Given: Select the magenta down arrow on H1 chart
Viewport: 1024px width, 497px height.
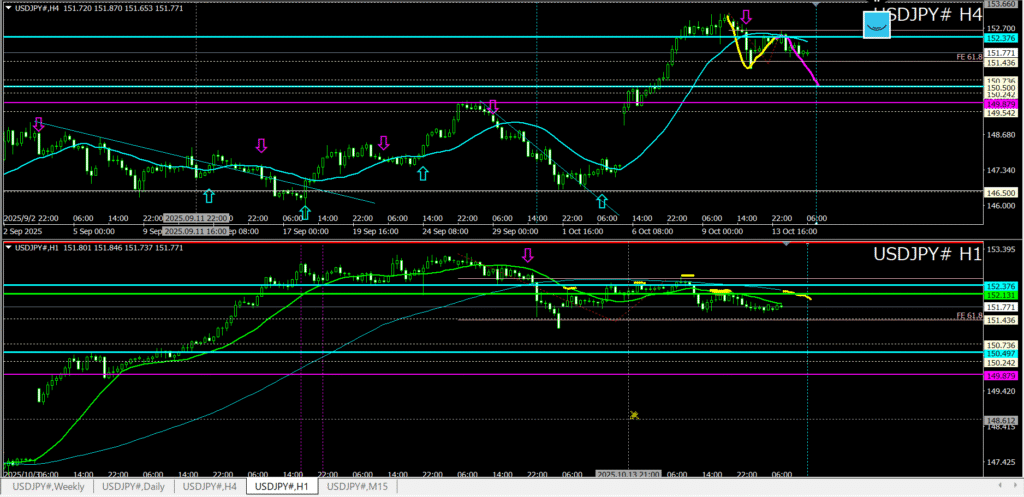Looking at the screenshot, I should coord(528,255).
